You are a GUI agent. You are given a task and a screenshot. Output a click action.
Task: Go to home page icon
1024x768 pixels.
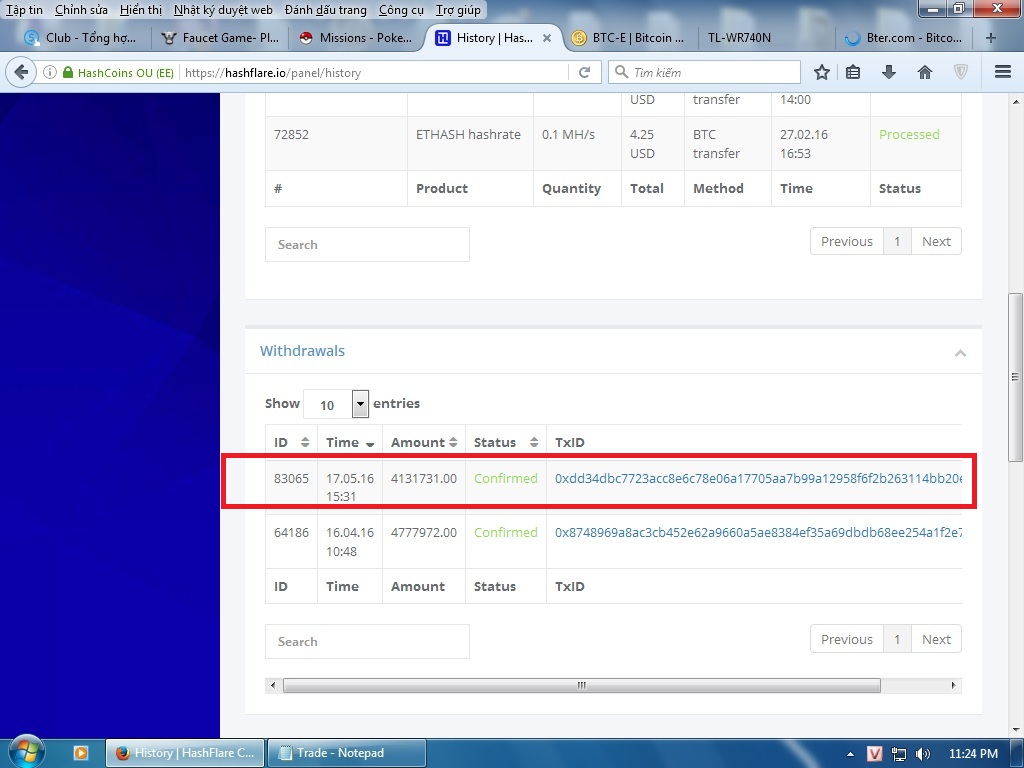click(x=925, y=72)
